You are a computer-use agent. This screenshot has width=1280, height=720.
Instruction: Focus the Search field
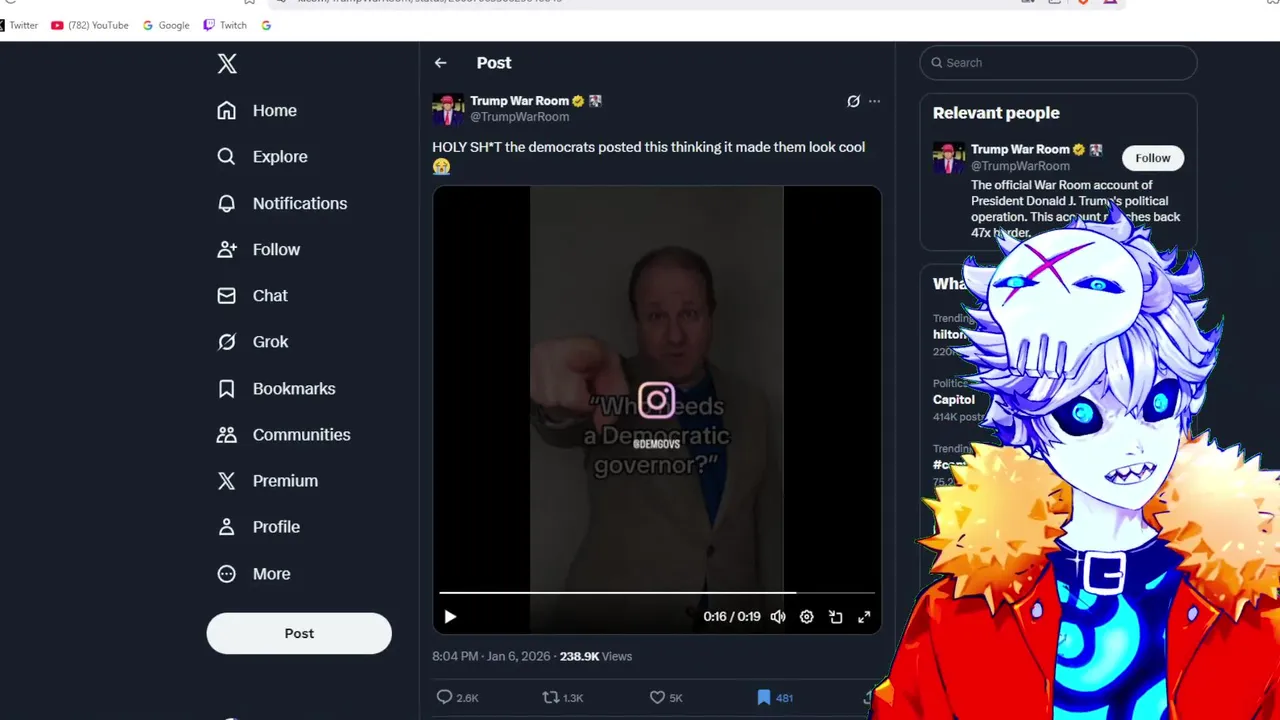click(1058, 63)
